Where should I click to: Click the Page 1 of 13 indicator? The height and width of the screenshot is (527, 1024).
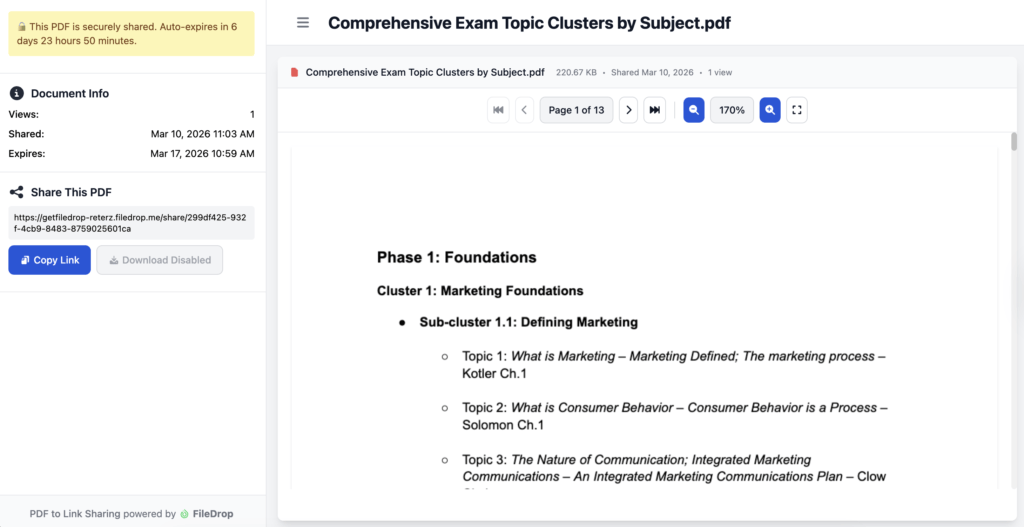(x=576, y=110)
